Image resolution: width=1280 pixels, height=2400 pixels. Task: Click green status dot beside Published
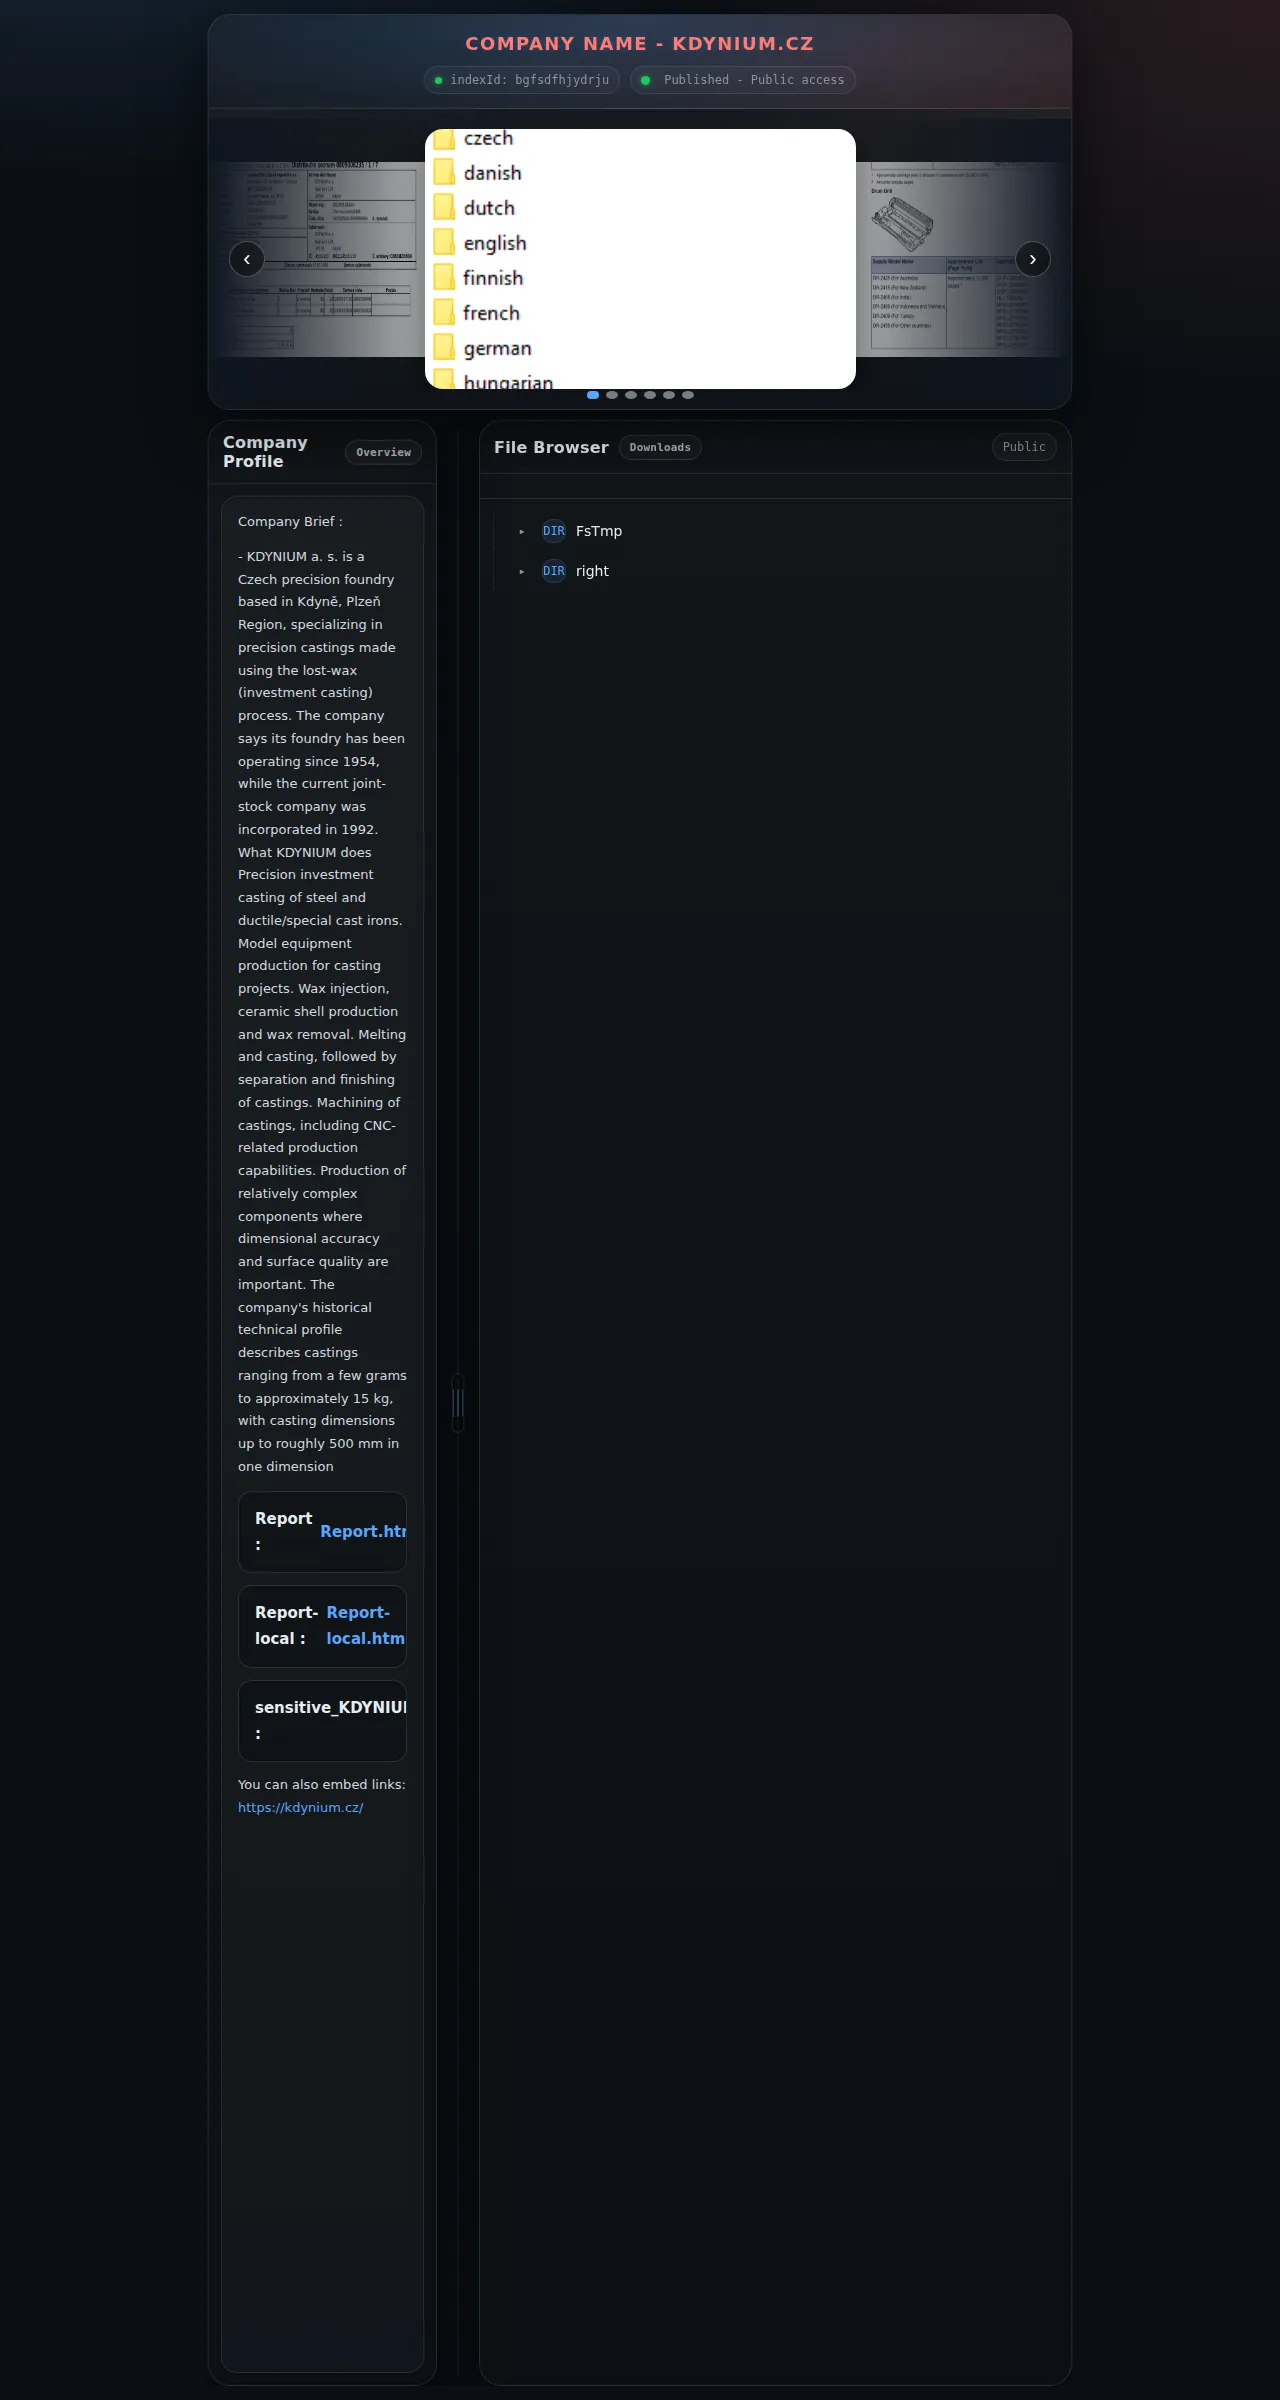(x=645, y=80)
